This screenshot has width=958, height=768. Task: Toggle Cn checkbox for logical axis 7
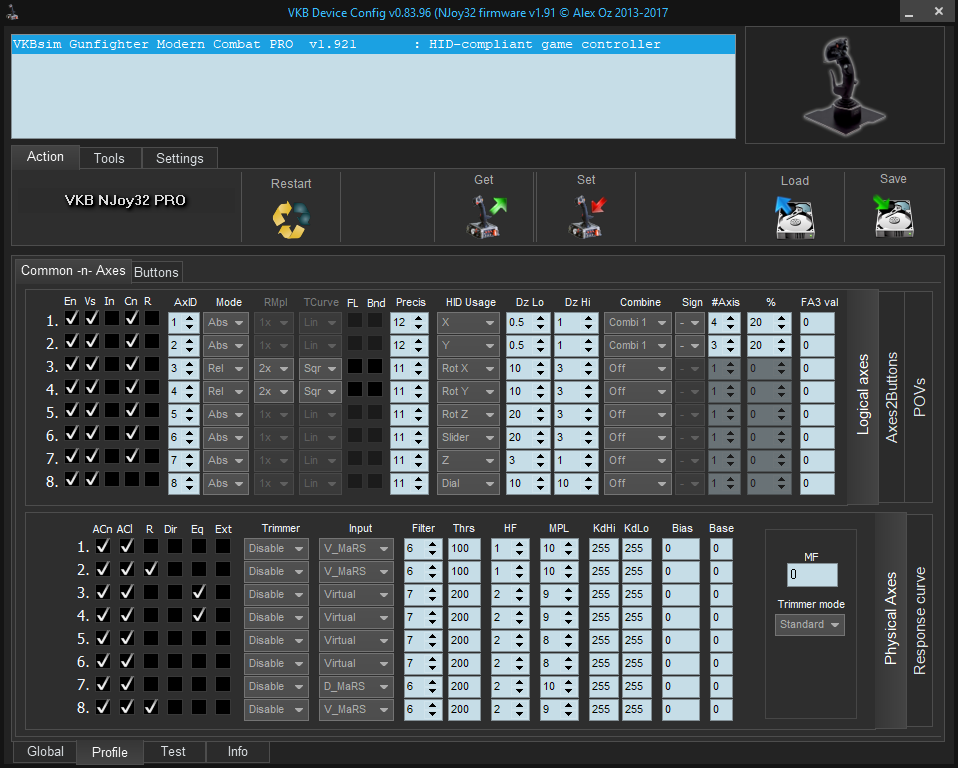click(x=132, y=456)
